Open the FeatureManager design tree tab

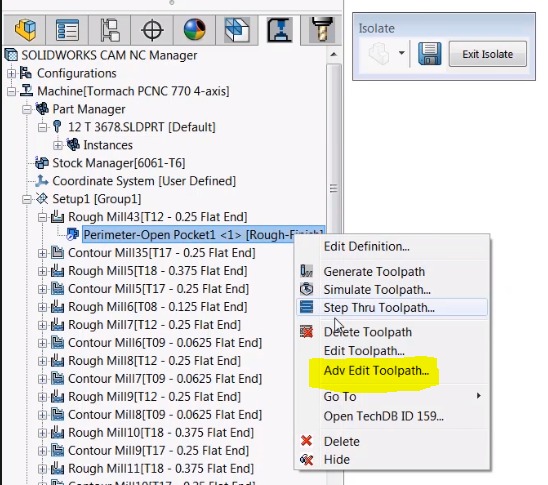click(25, 30)
